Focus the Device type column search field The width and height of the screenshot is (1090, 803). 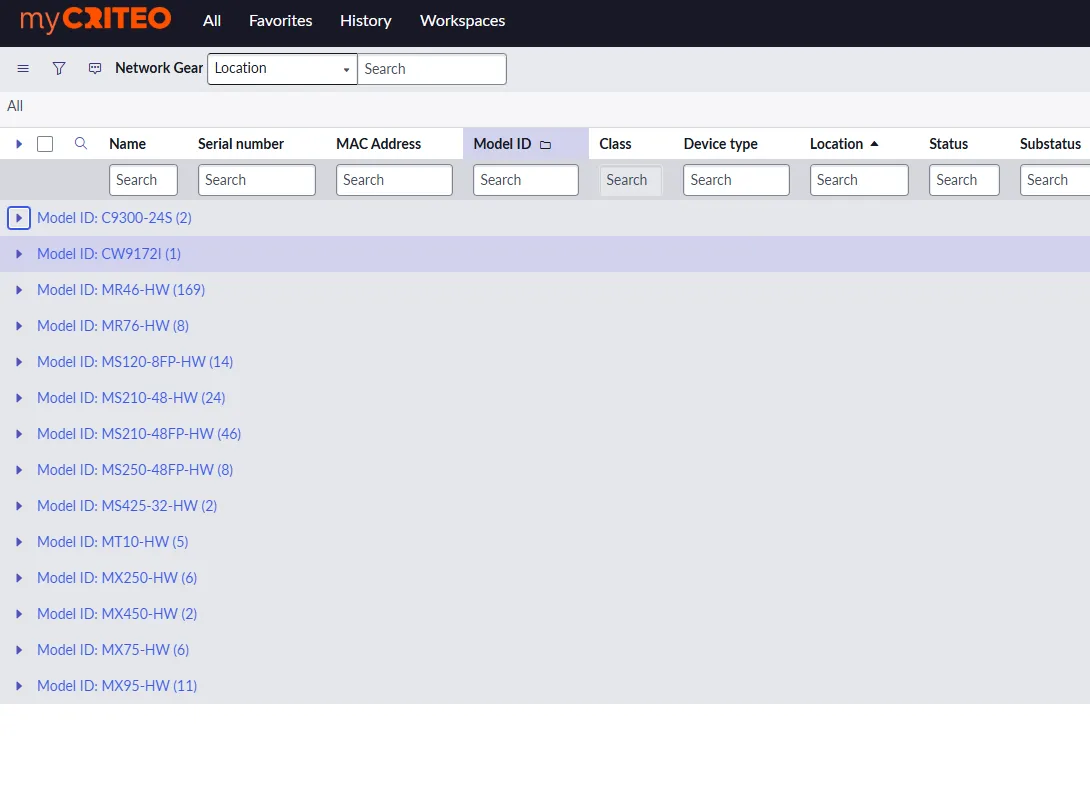(736, 180)
